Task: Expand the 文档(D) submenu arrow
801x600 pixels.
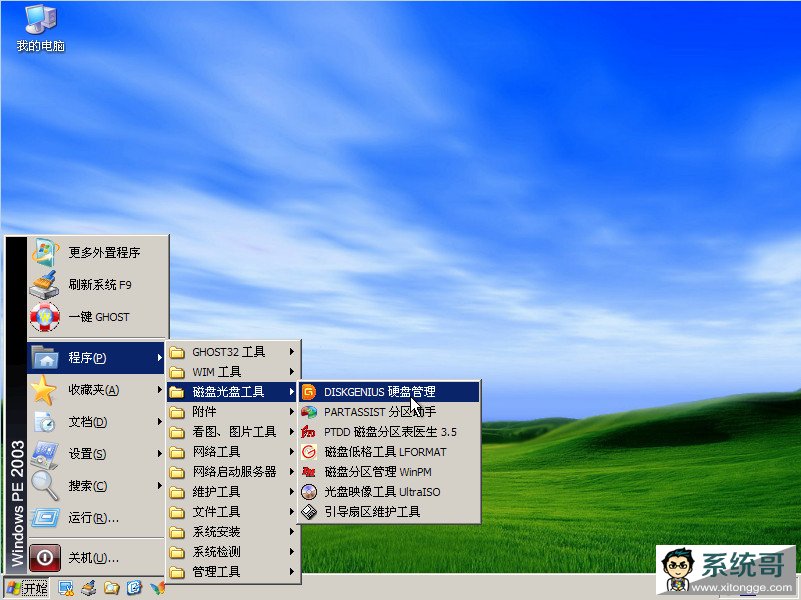Action: (x=159, y=422)
